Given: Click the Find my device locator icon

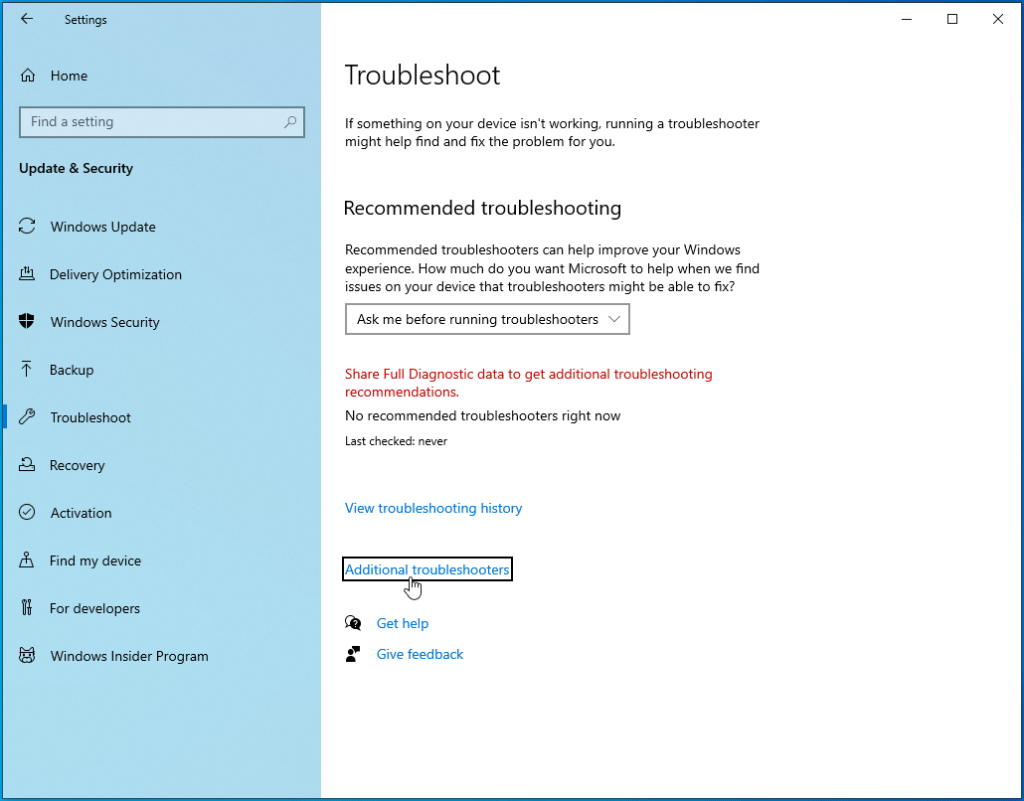Looking at the screenshot, I should tap(27, 560).
